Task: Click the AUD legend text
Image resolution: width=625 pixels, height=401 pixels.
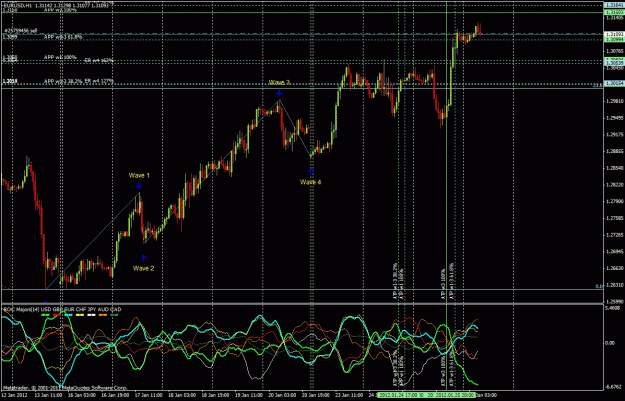Action: coord(104,309)
